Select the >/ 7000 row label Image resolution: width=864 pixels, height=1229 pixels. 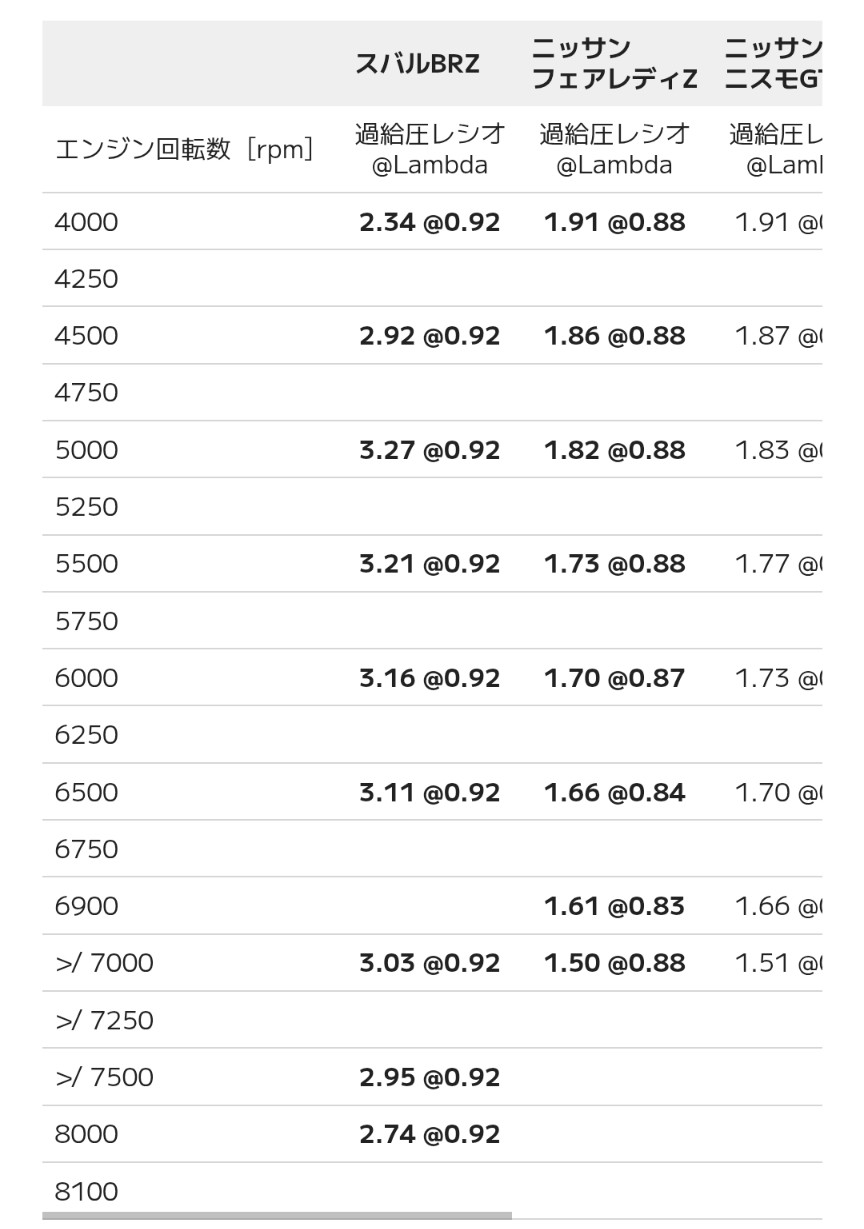(x=104, y=963)
